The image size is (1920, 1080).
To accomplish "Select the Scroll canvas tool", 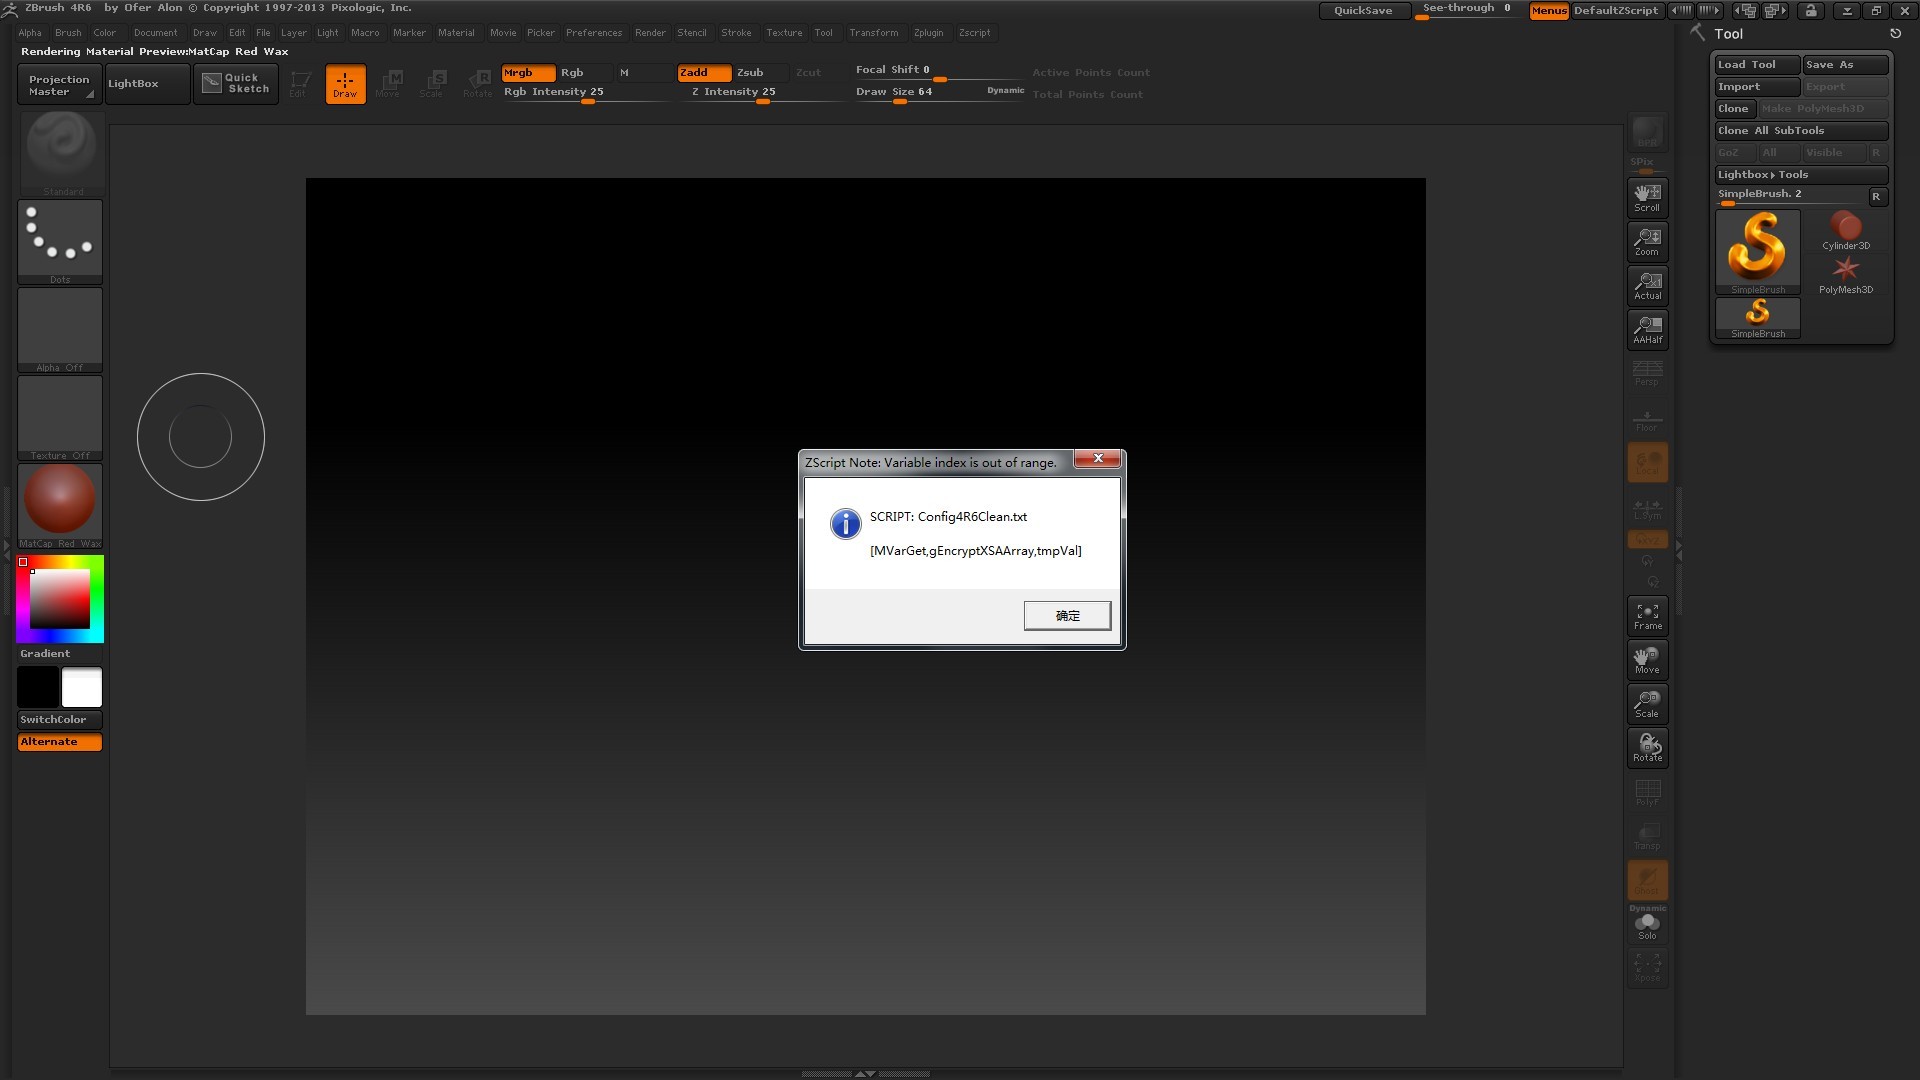I will point(1647,197).
